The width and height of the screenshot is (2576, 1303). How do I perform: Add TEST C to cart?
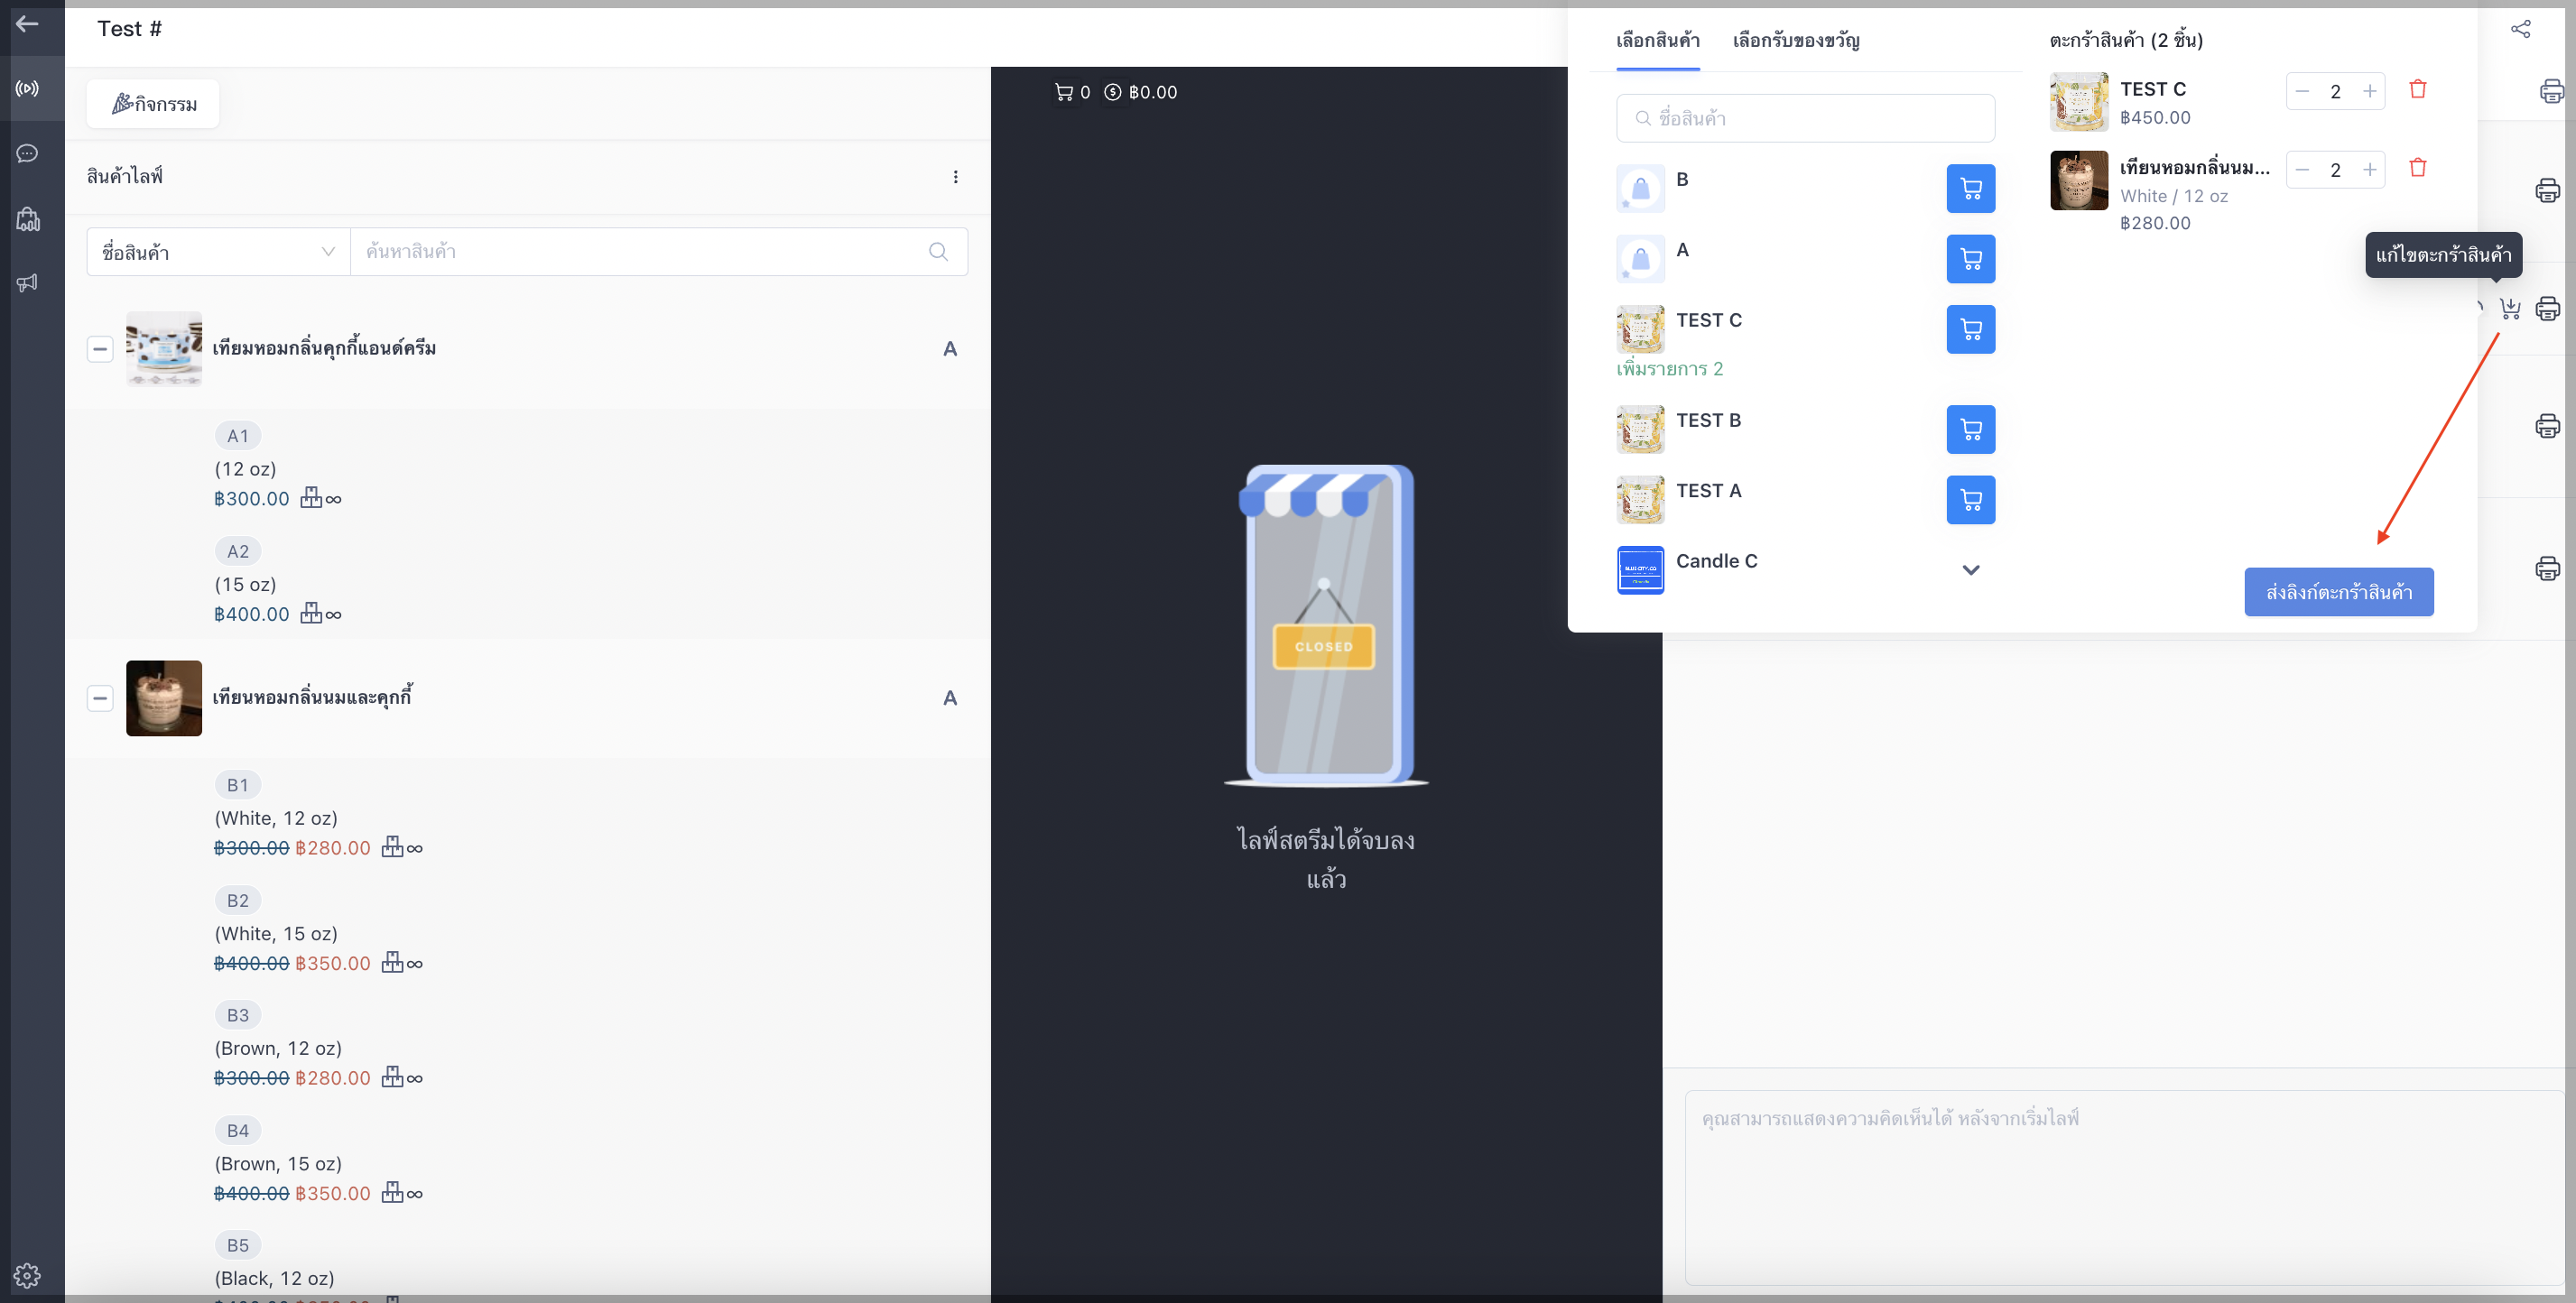(x=1970, y=329)
